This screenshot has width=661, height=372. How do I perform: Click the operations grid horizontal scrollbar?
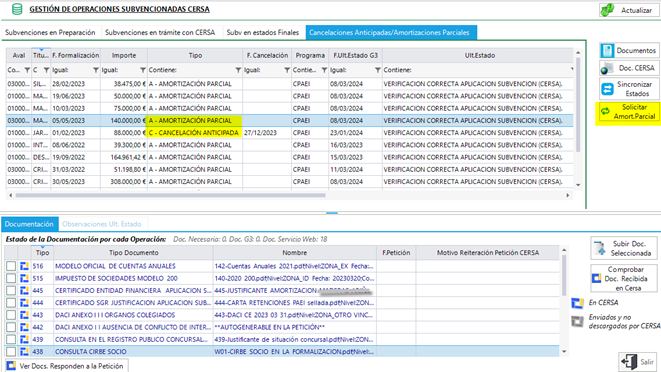coord(170,195)
